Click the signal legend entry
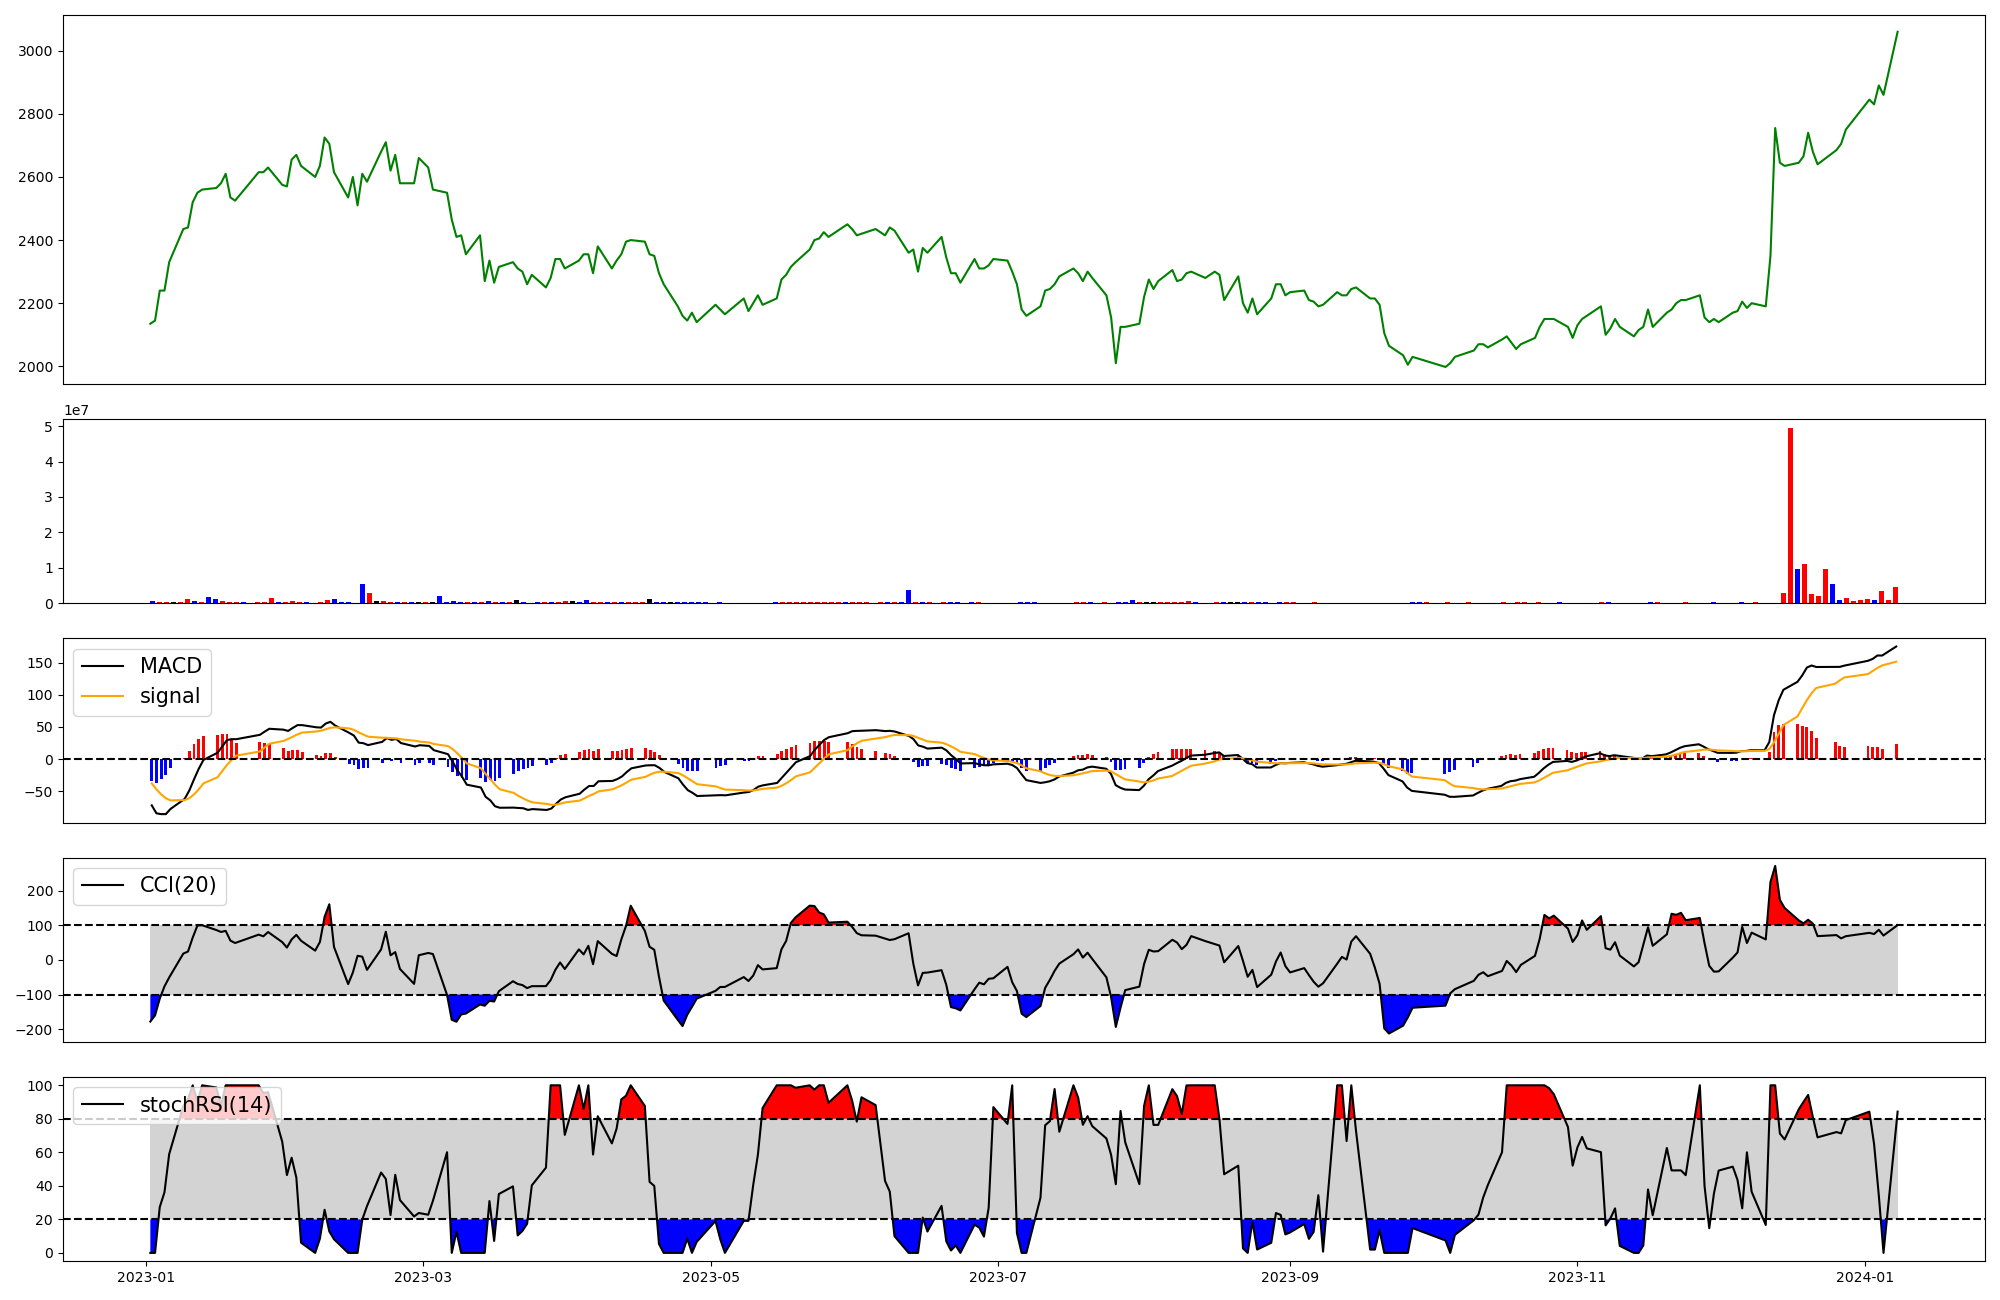The width and height of the screenshot is (2000, 1300). 170,696
